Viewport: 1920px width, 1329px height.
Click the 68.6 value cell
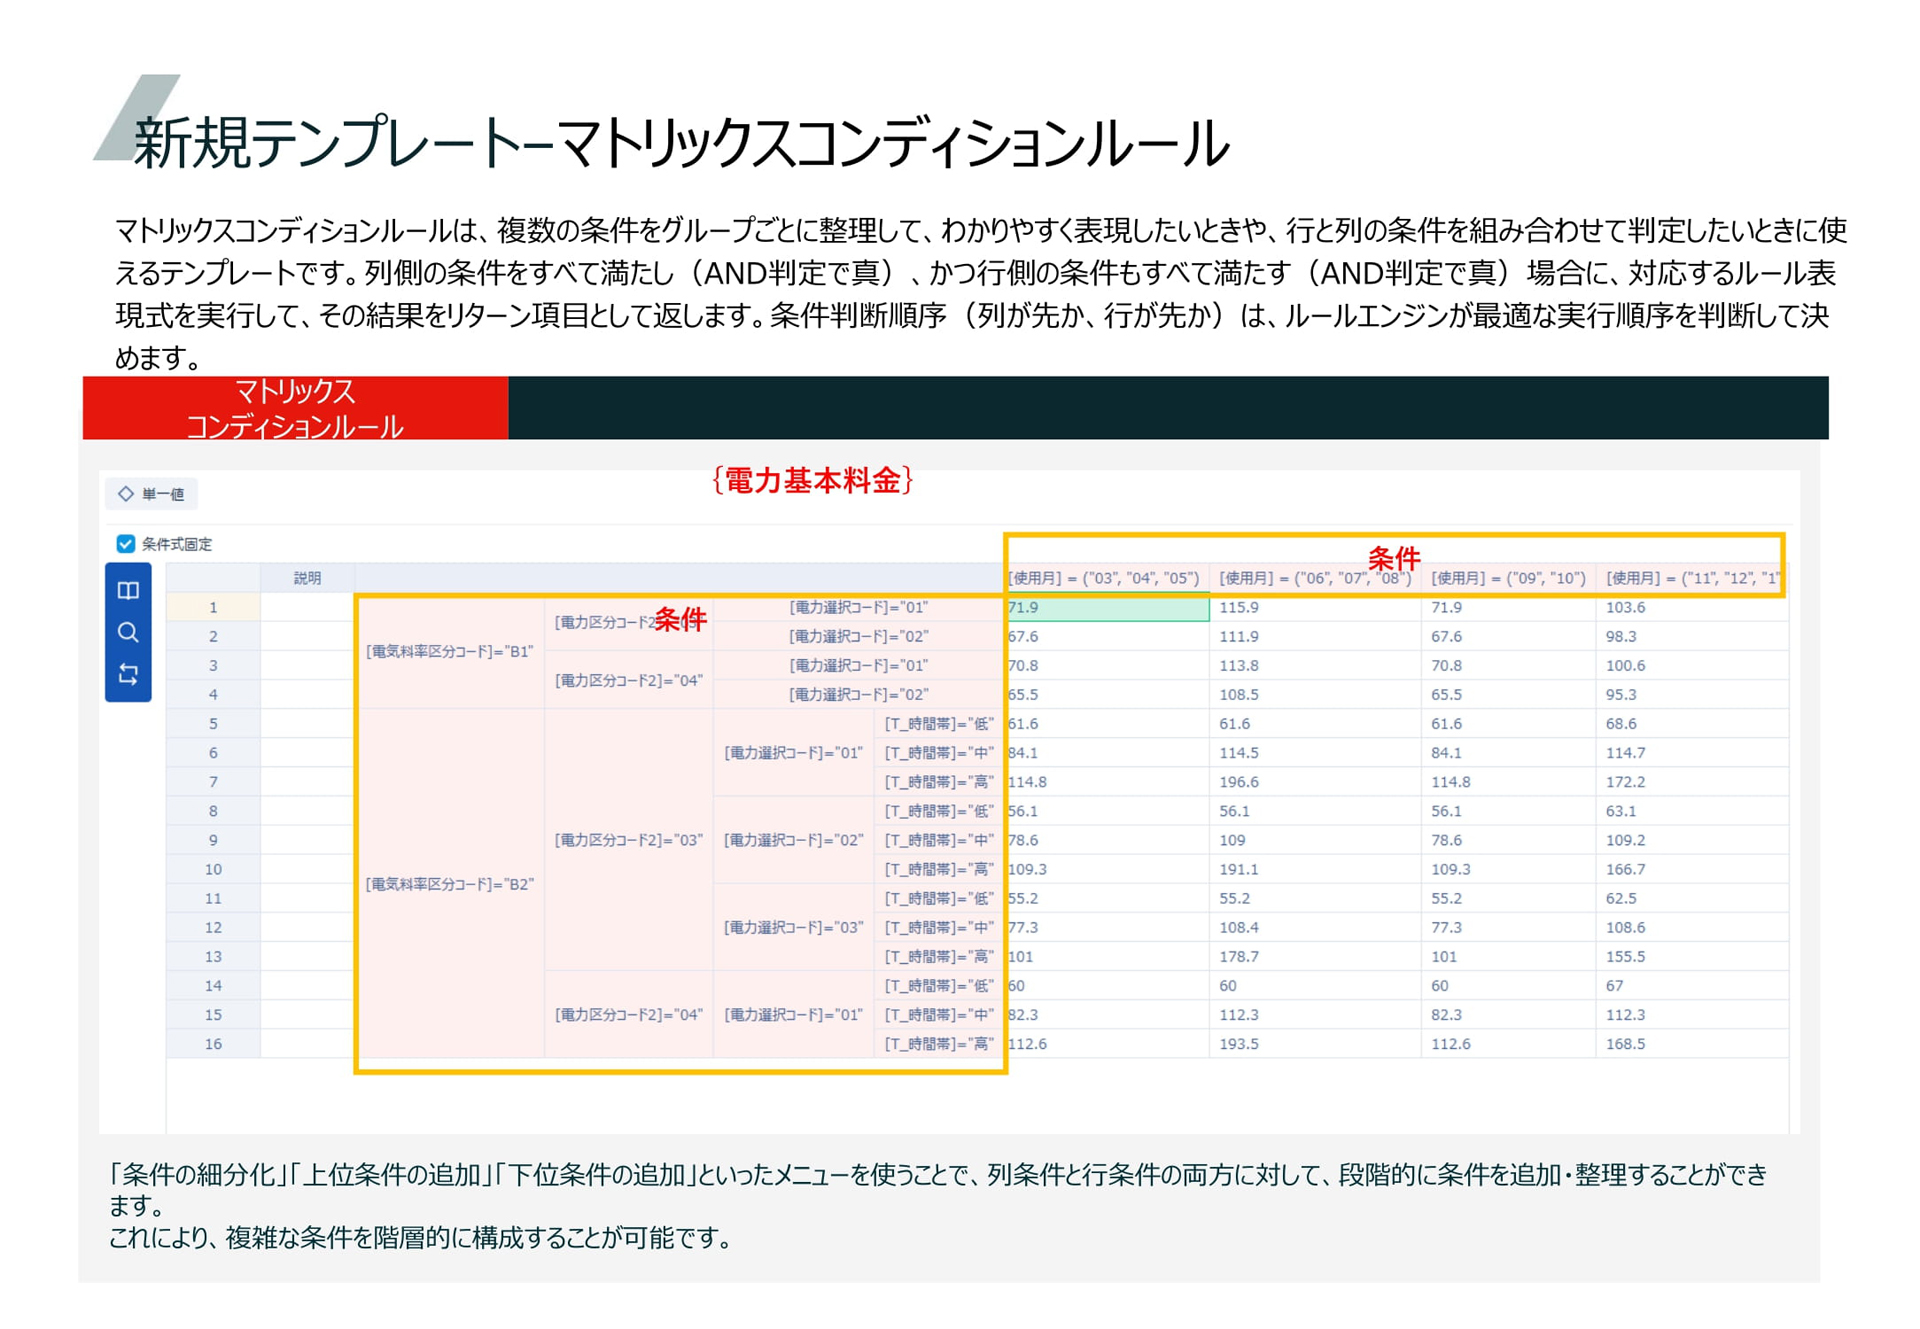pos(1692,723)
